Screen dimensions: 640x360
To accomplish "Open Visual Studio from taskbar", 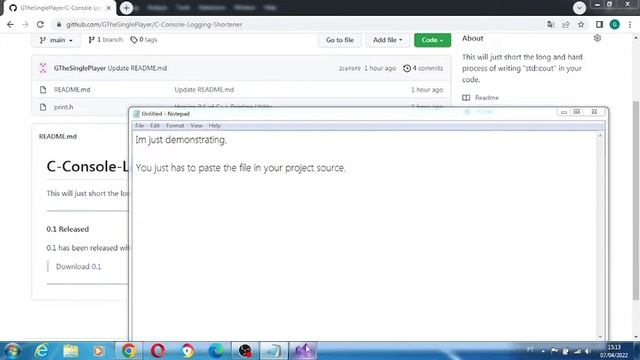I will (x=303, y=351).
